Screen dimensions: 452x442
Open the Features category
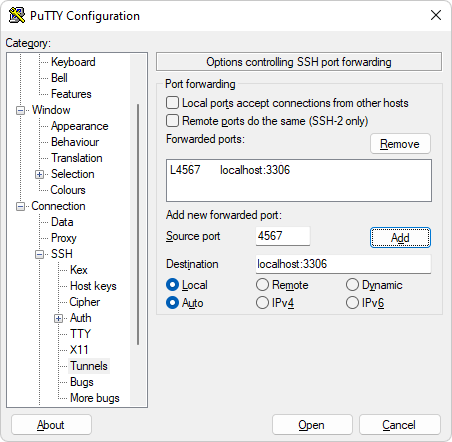(71, 94)
